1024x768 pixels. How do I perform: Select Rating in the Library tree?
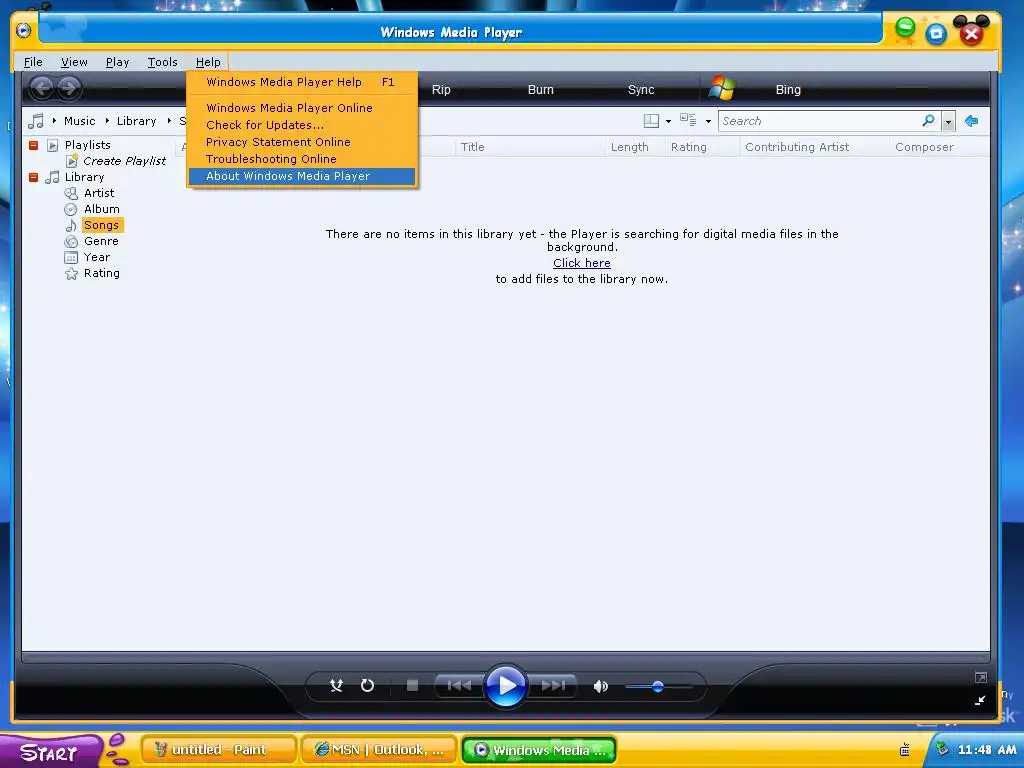click(x=101, y=273)
